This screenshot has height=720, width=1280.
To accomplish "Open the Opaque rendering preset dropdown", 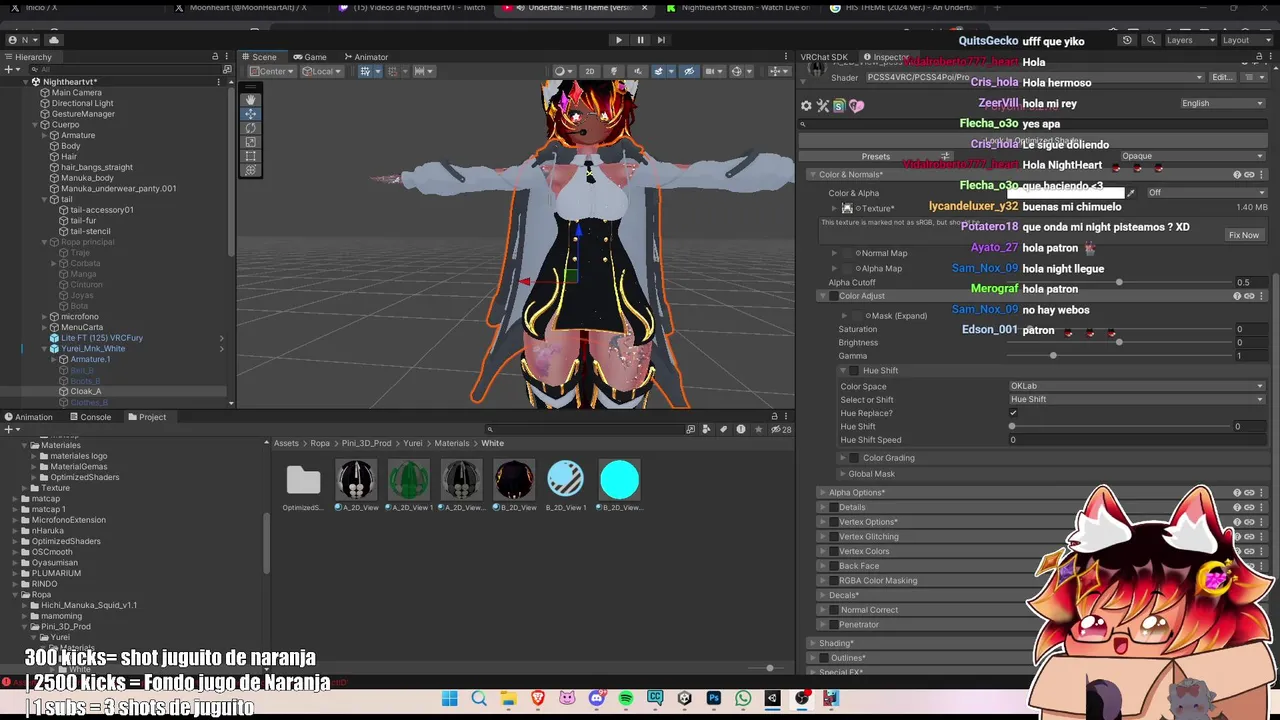I will point(1191,156).
